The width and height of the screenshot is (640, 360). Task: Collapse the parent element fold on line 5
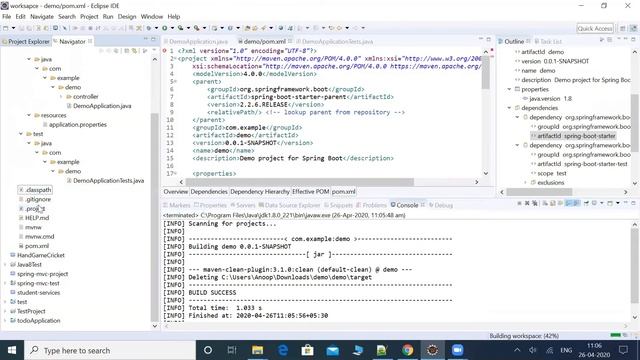tap(175, 82)
